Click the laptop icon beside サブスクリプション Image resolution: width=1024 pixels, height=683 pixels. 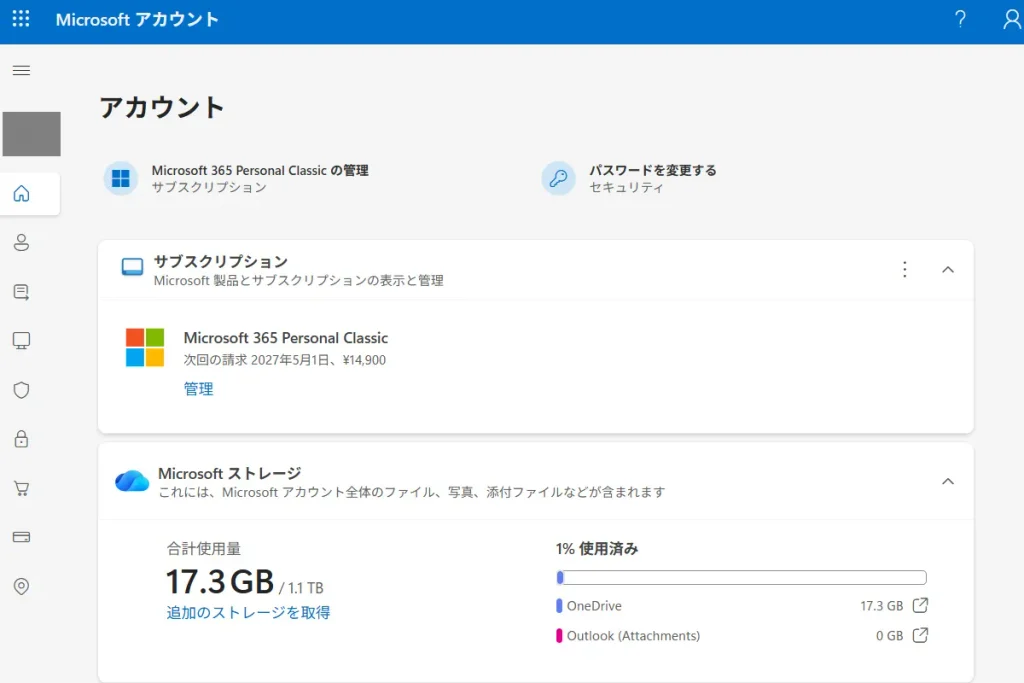[133, 267]
